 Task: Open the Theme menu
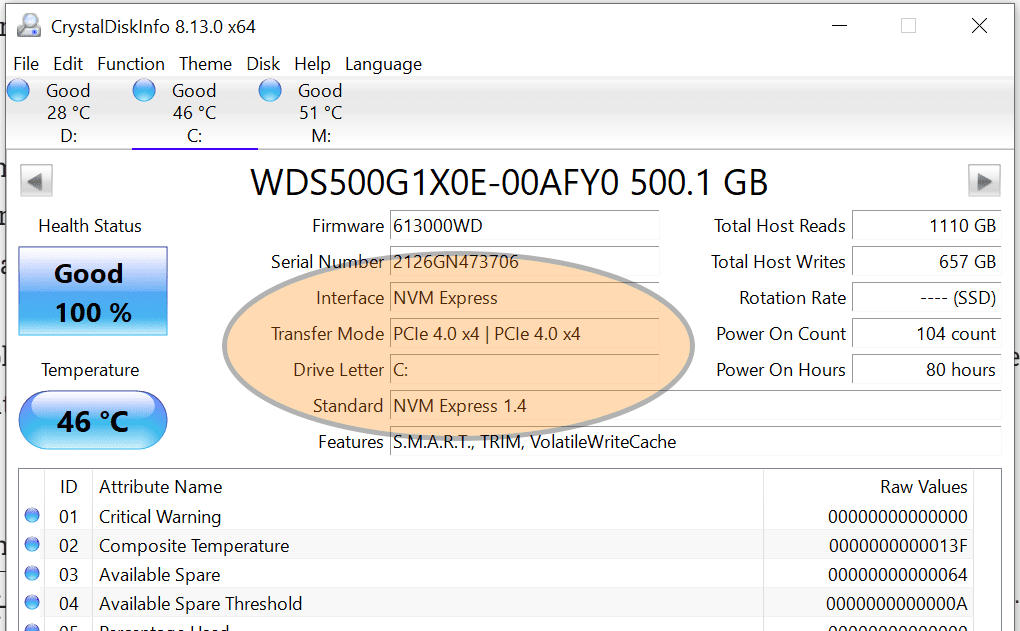click(206, 64)
